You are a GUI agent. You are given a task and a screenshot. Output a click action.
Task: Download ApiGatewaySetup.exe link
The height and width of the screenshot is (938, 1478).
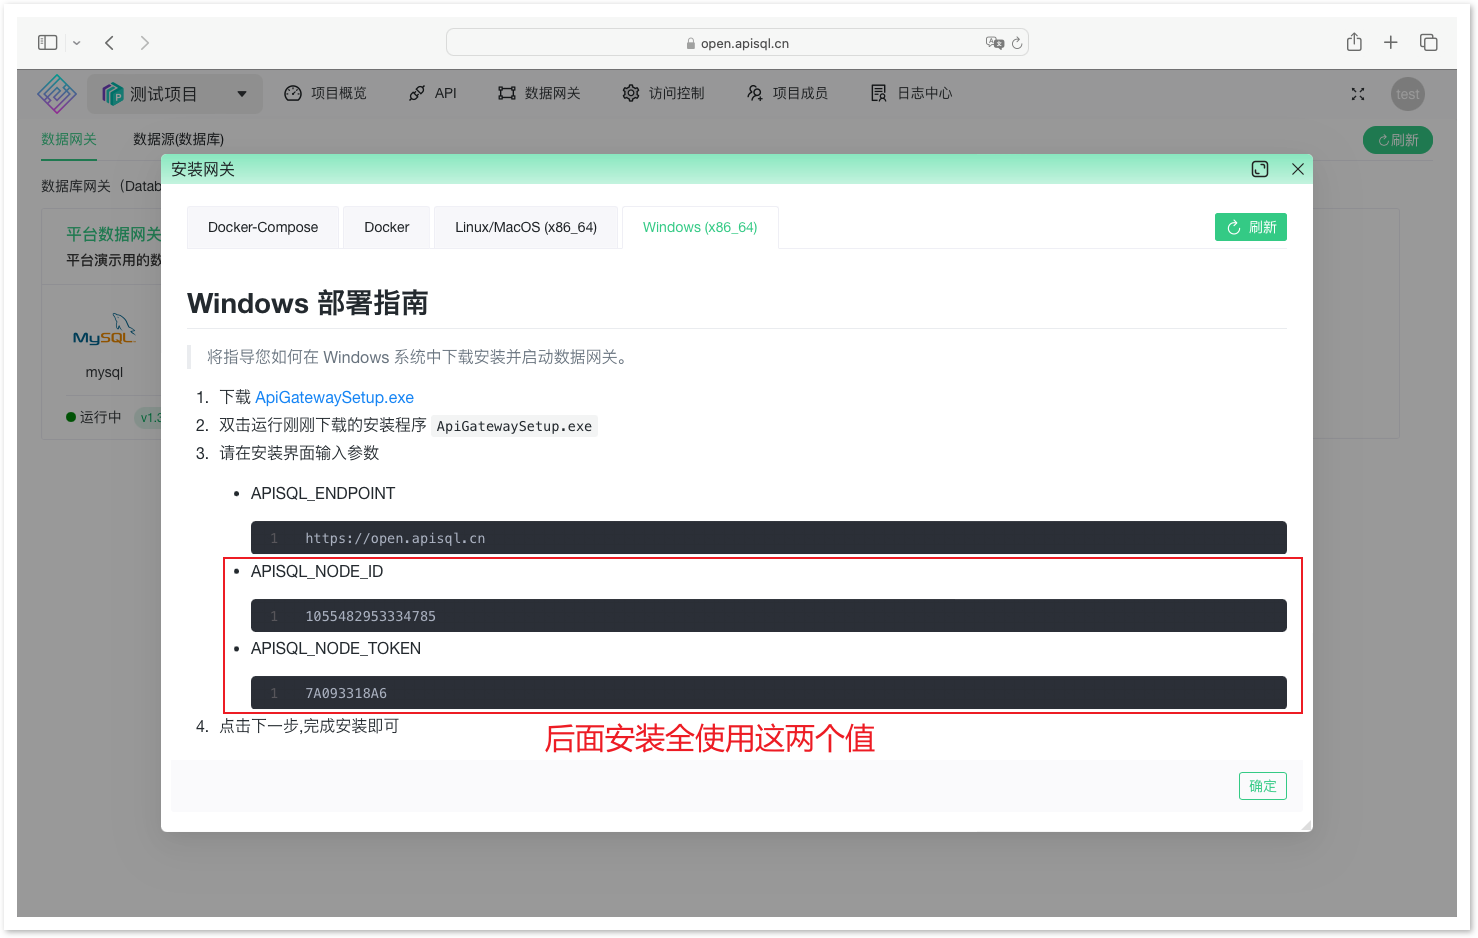334,397
